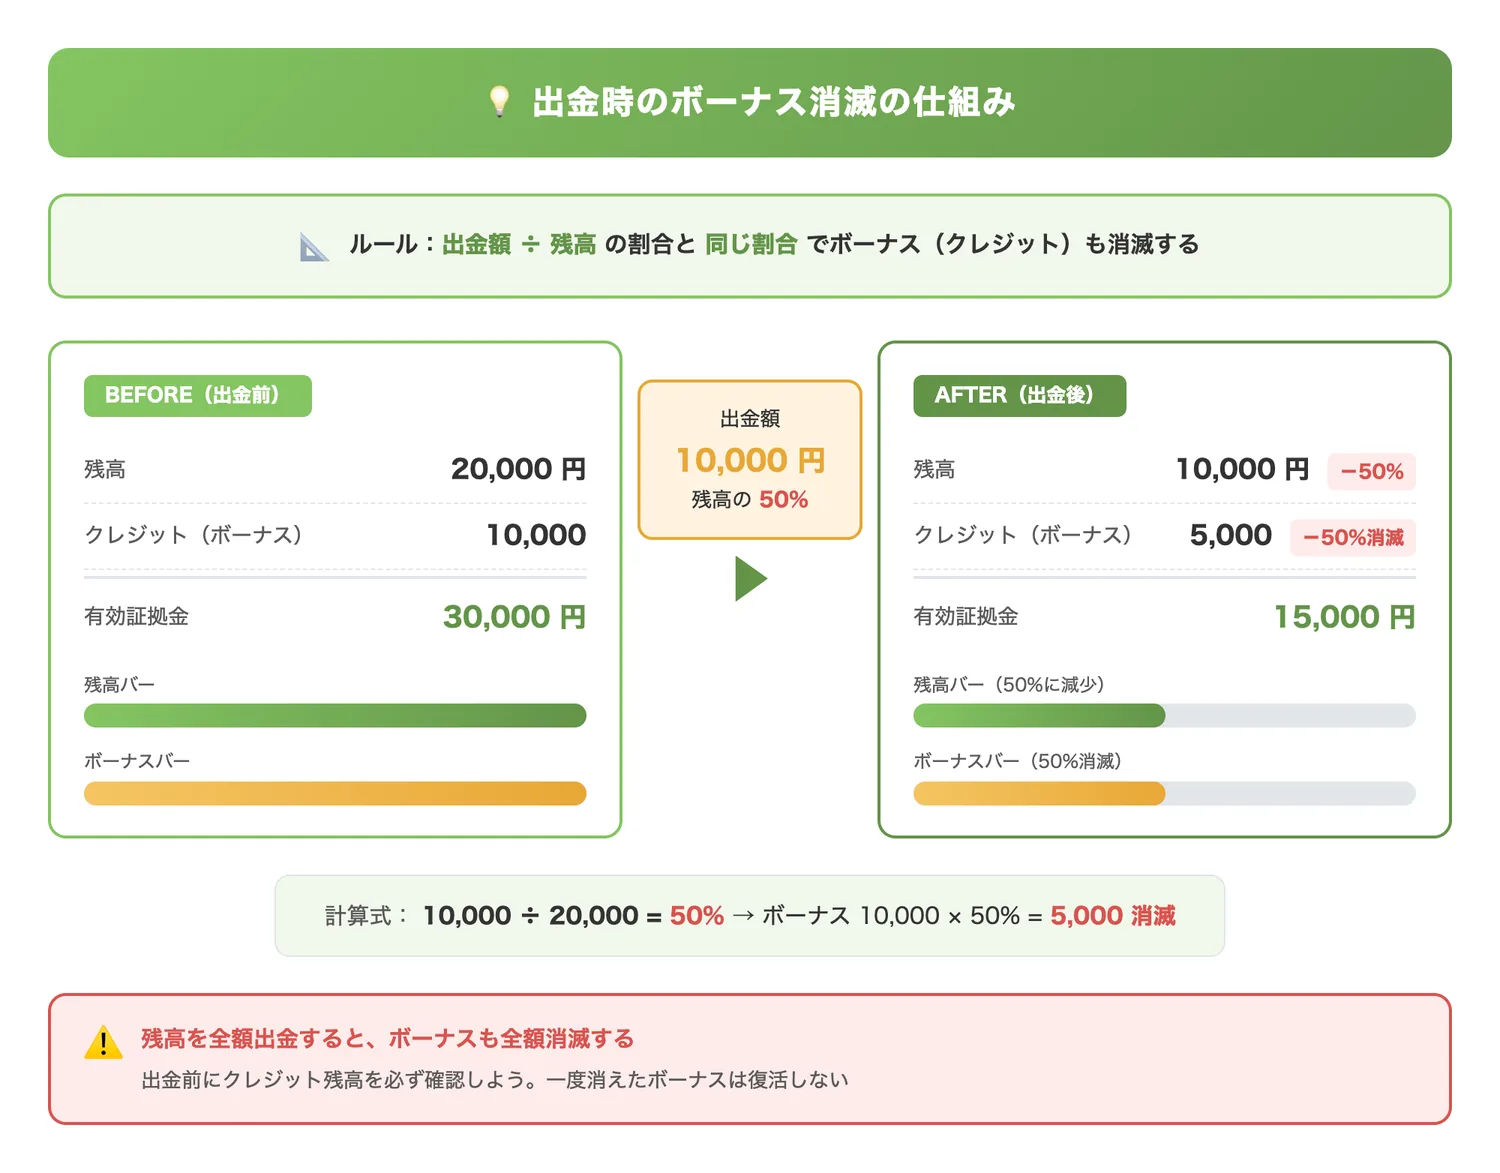Click the クレジット（ボーナス）label in AFTER panel
The width and height of the screenshot is (1500, 1173).
(x=1023, y=535)
